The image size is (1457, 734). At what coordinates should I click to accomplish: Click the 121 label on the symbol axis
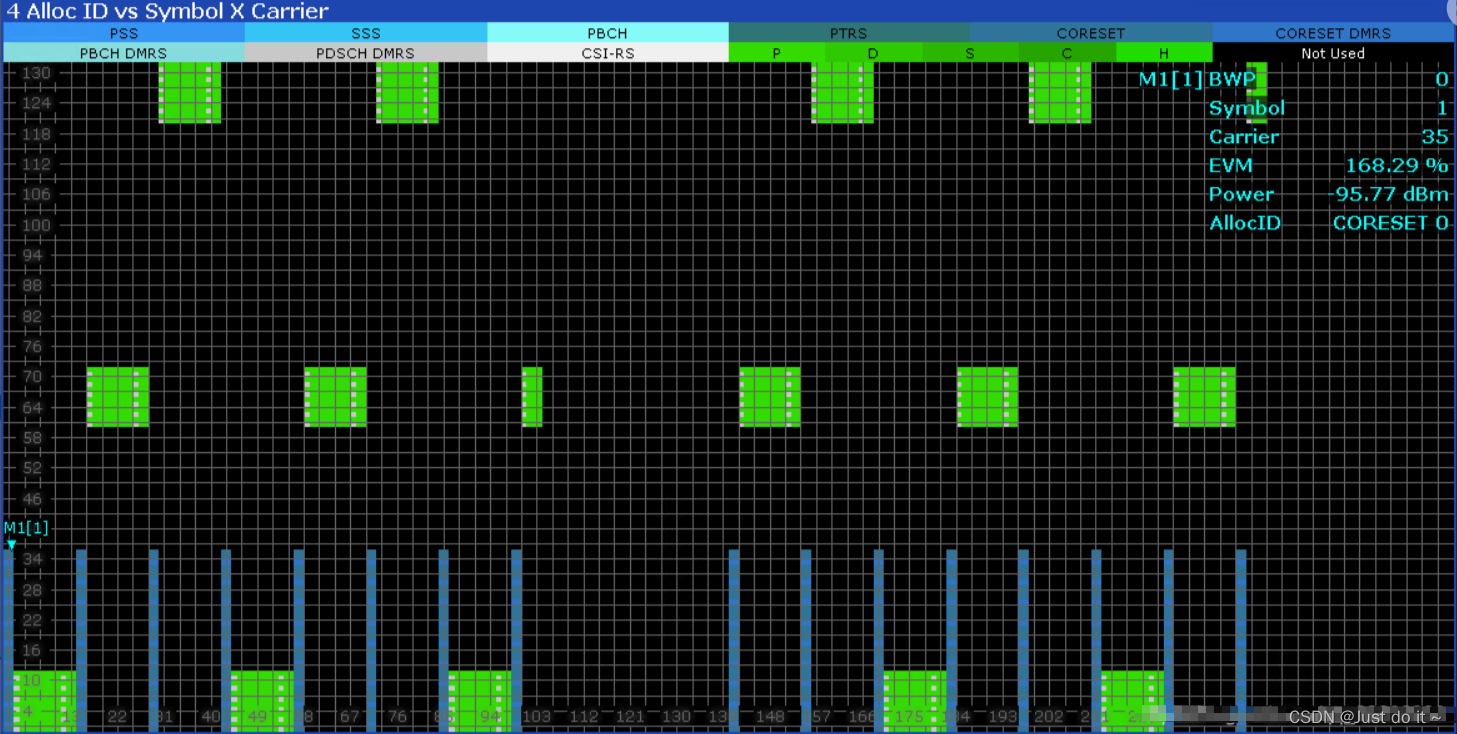[630, 717]
